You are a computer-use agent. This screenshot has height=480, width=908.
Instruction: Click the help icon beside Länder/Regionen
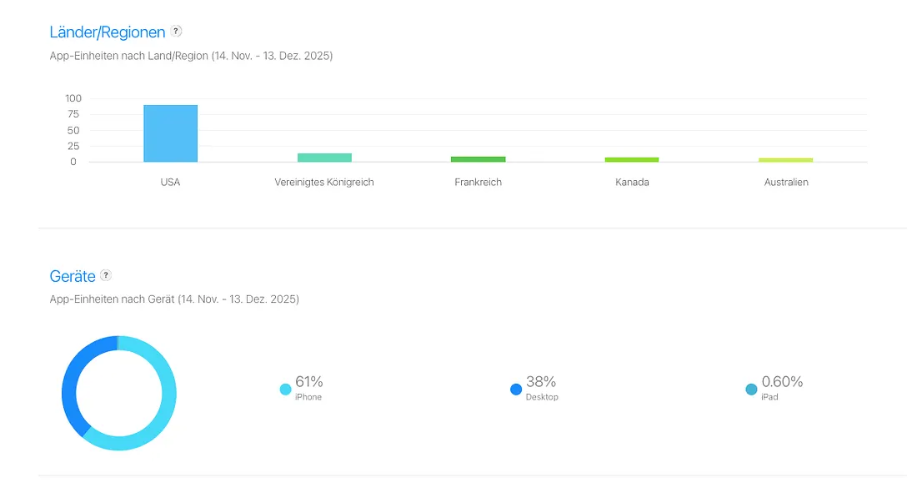[x=177, y=32]
